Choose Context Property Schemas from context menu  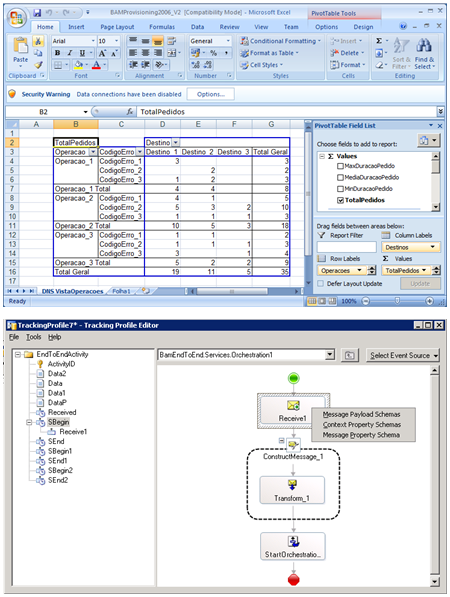click(362, 425)
